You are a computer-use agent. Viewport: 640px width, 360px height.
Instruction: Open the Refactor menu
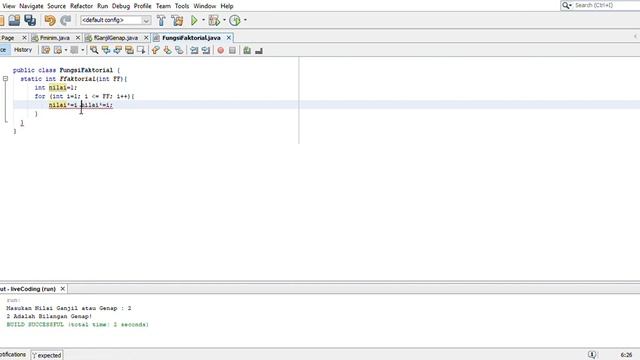[81, 6]
